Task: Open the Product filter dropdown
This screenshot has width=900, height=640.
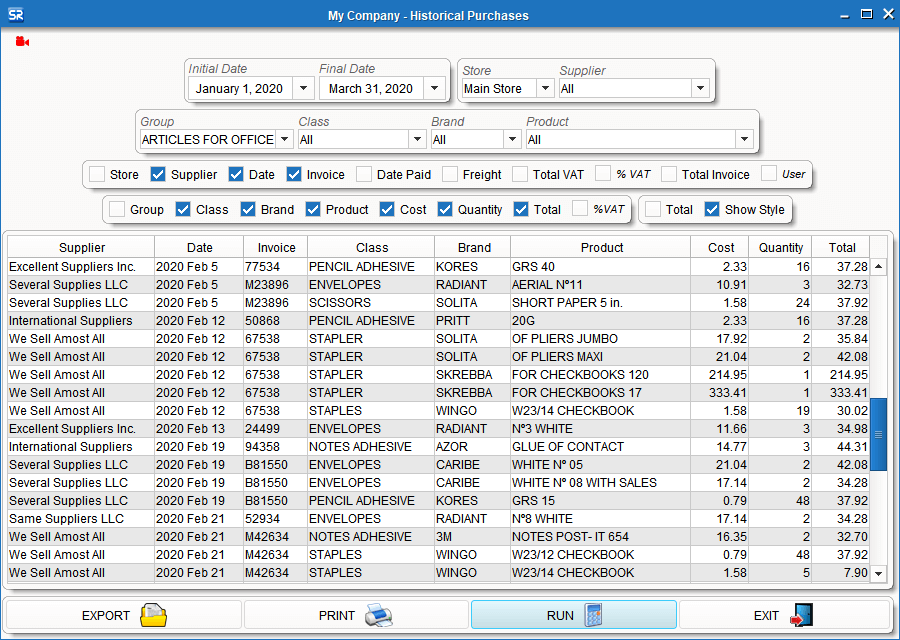Action: coord(744,139)
